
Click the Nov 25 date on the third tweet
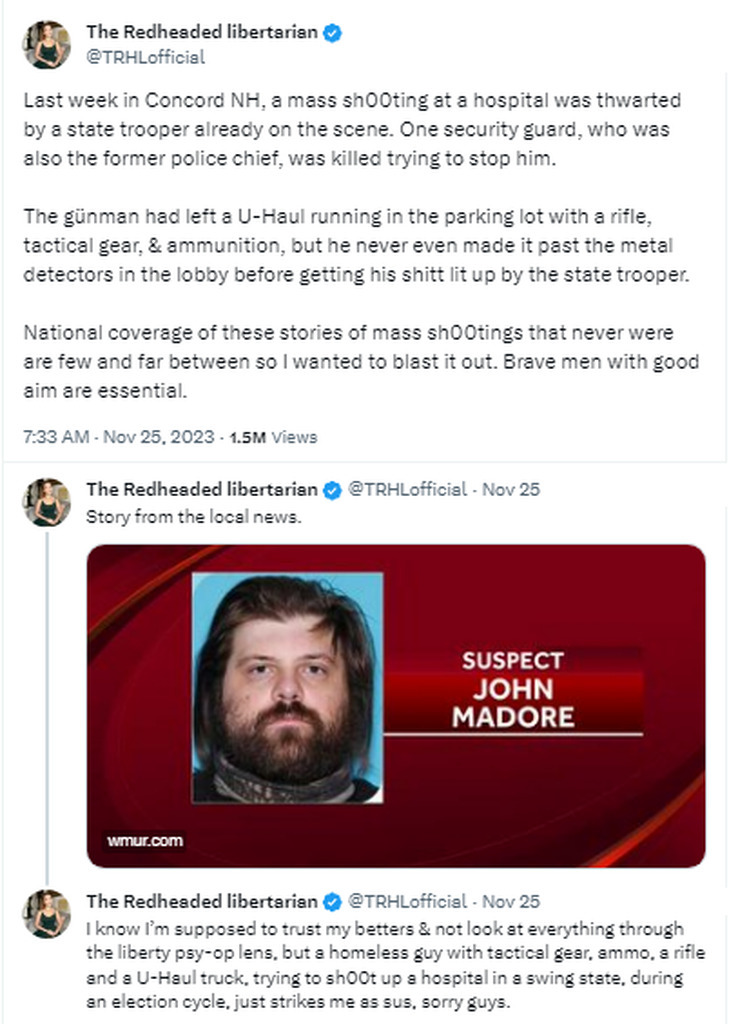click(511, 901)
